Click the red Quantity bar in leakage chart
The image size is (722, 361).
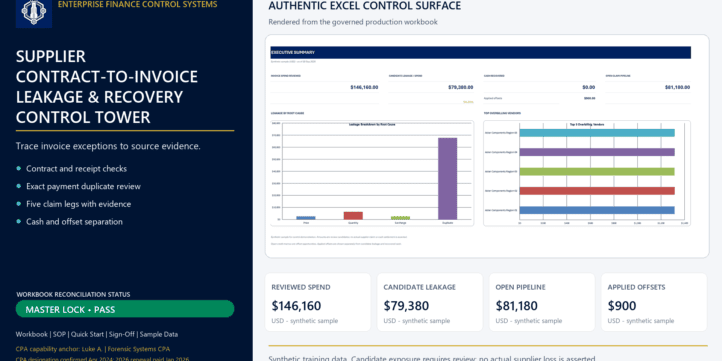point(353,215)
